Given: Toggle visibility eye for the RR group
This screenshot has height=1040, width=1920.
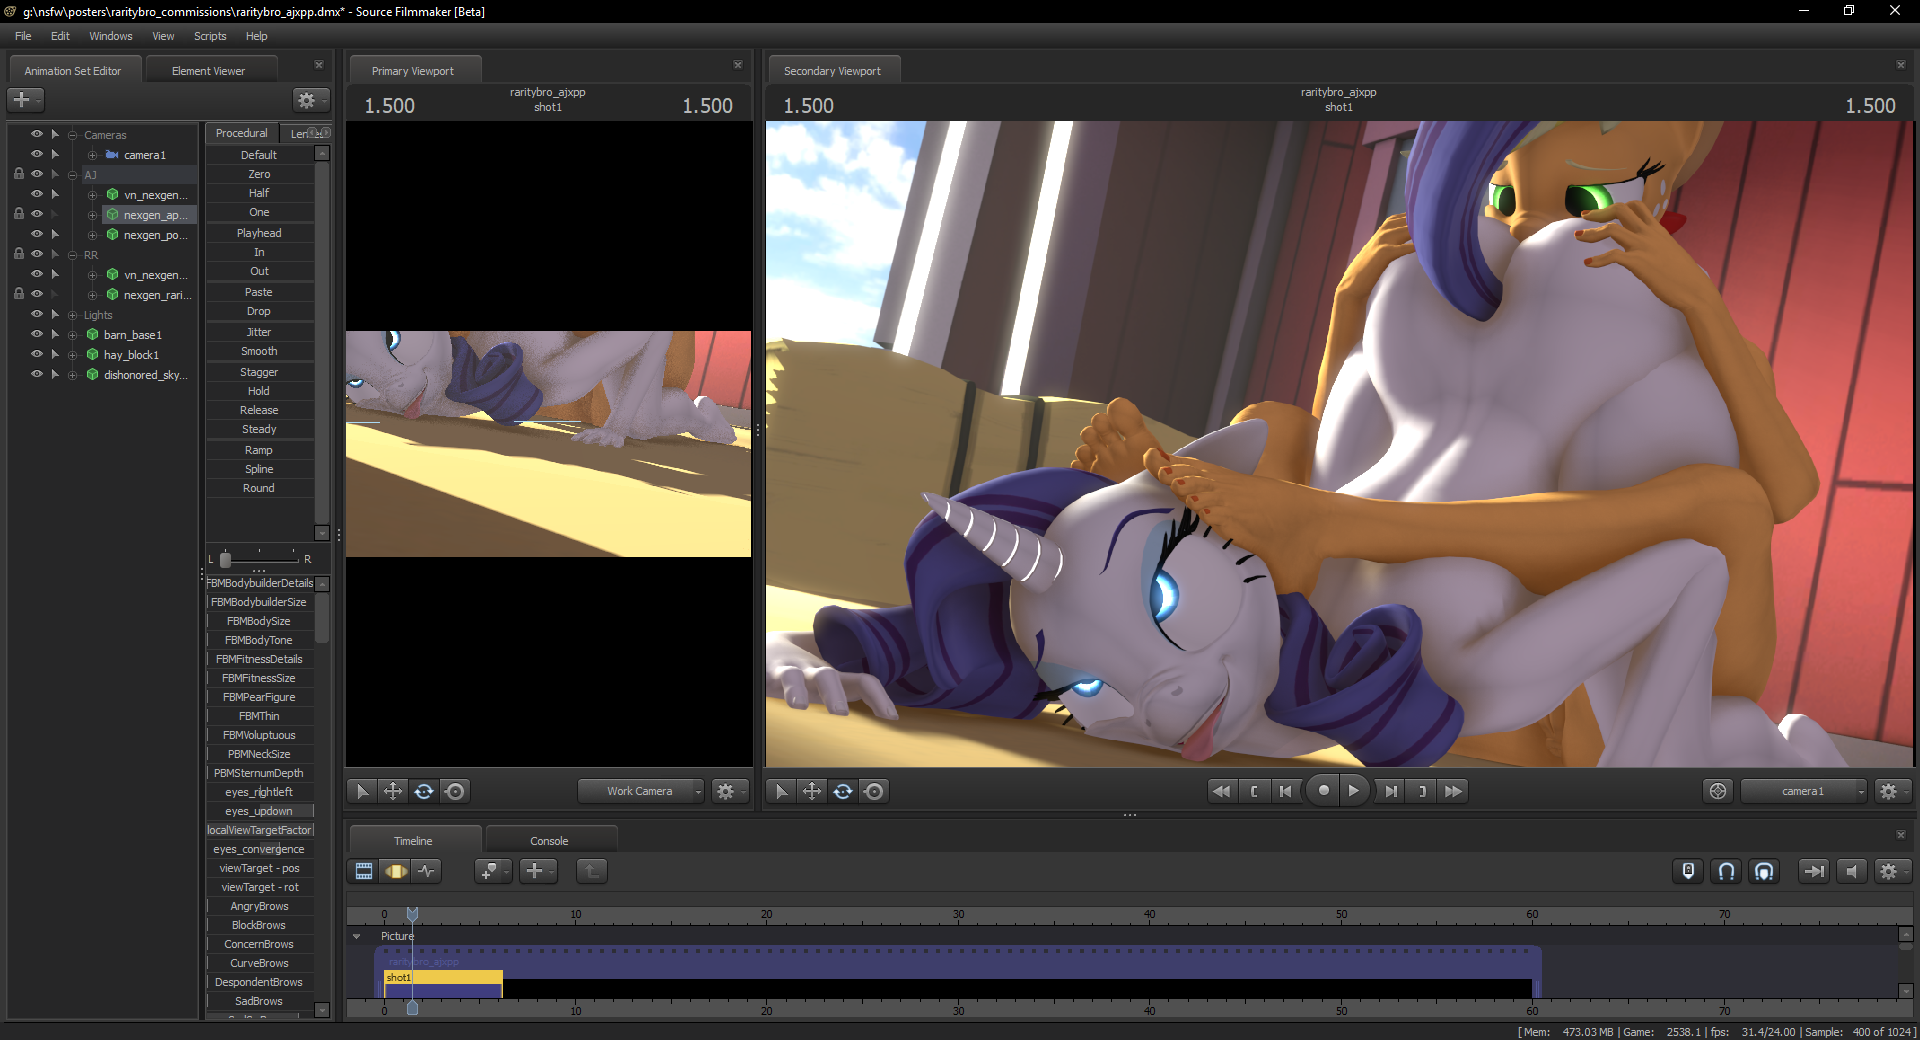Looking at the screenshot, I should pyautogui.click(x=37, y=254).
